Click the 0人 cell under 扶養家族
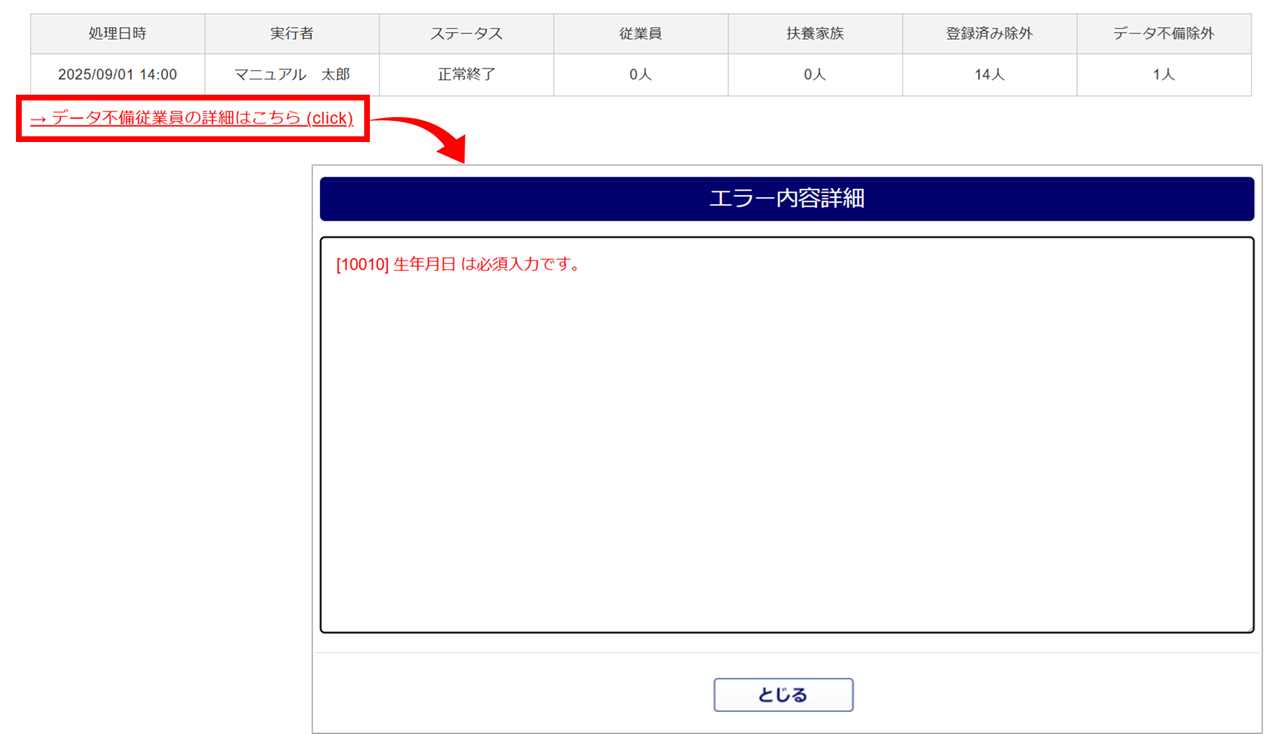This screenshot has height=734, width=1280. tap(815, 75)
